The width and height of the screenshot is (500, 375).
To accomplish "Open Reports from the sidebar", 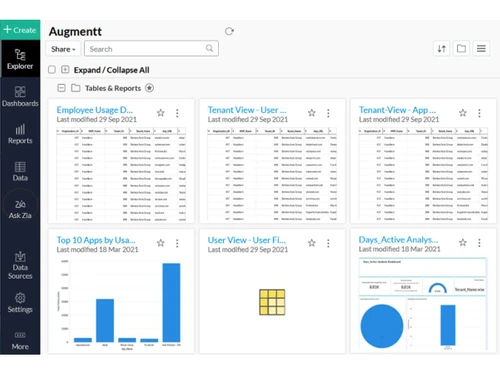I will [20, 134].
